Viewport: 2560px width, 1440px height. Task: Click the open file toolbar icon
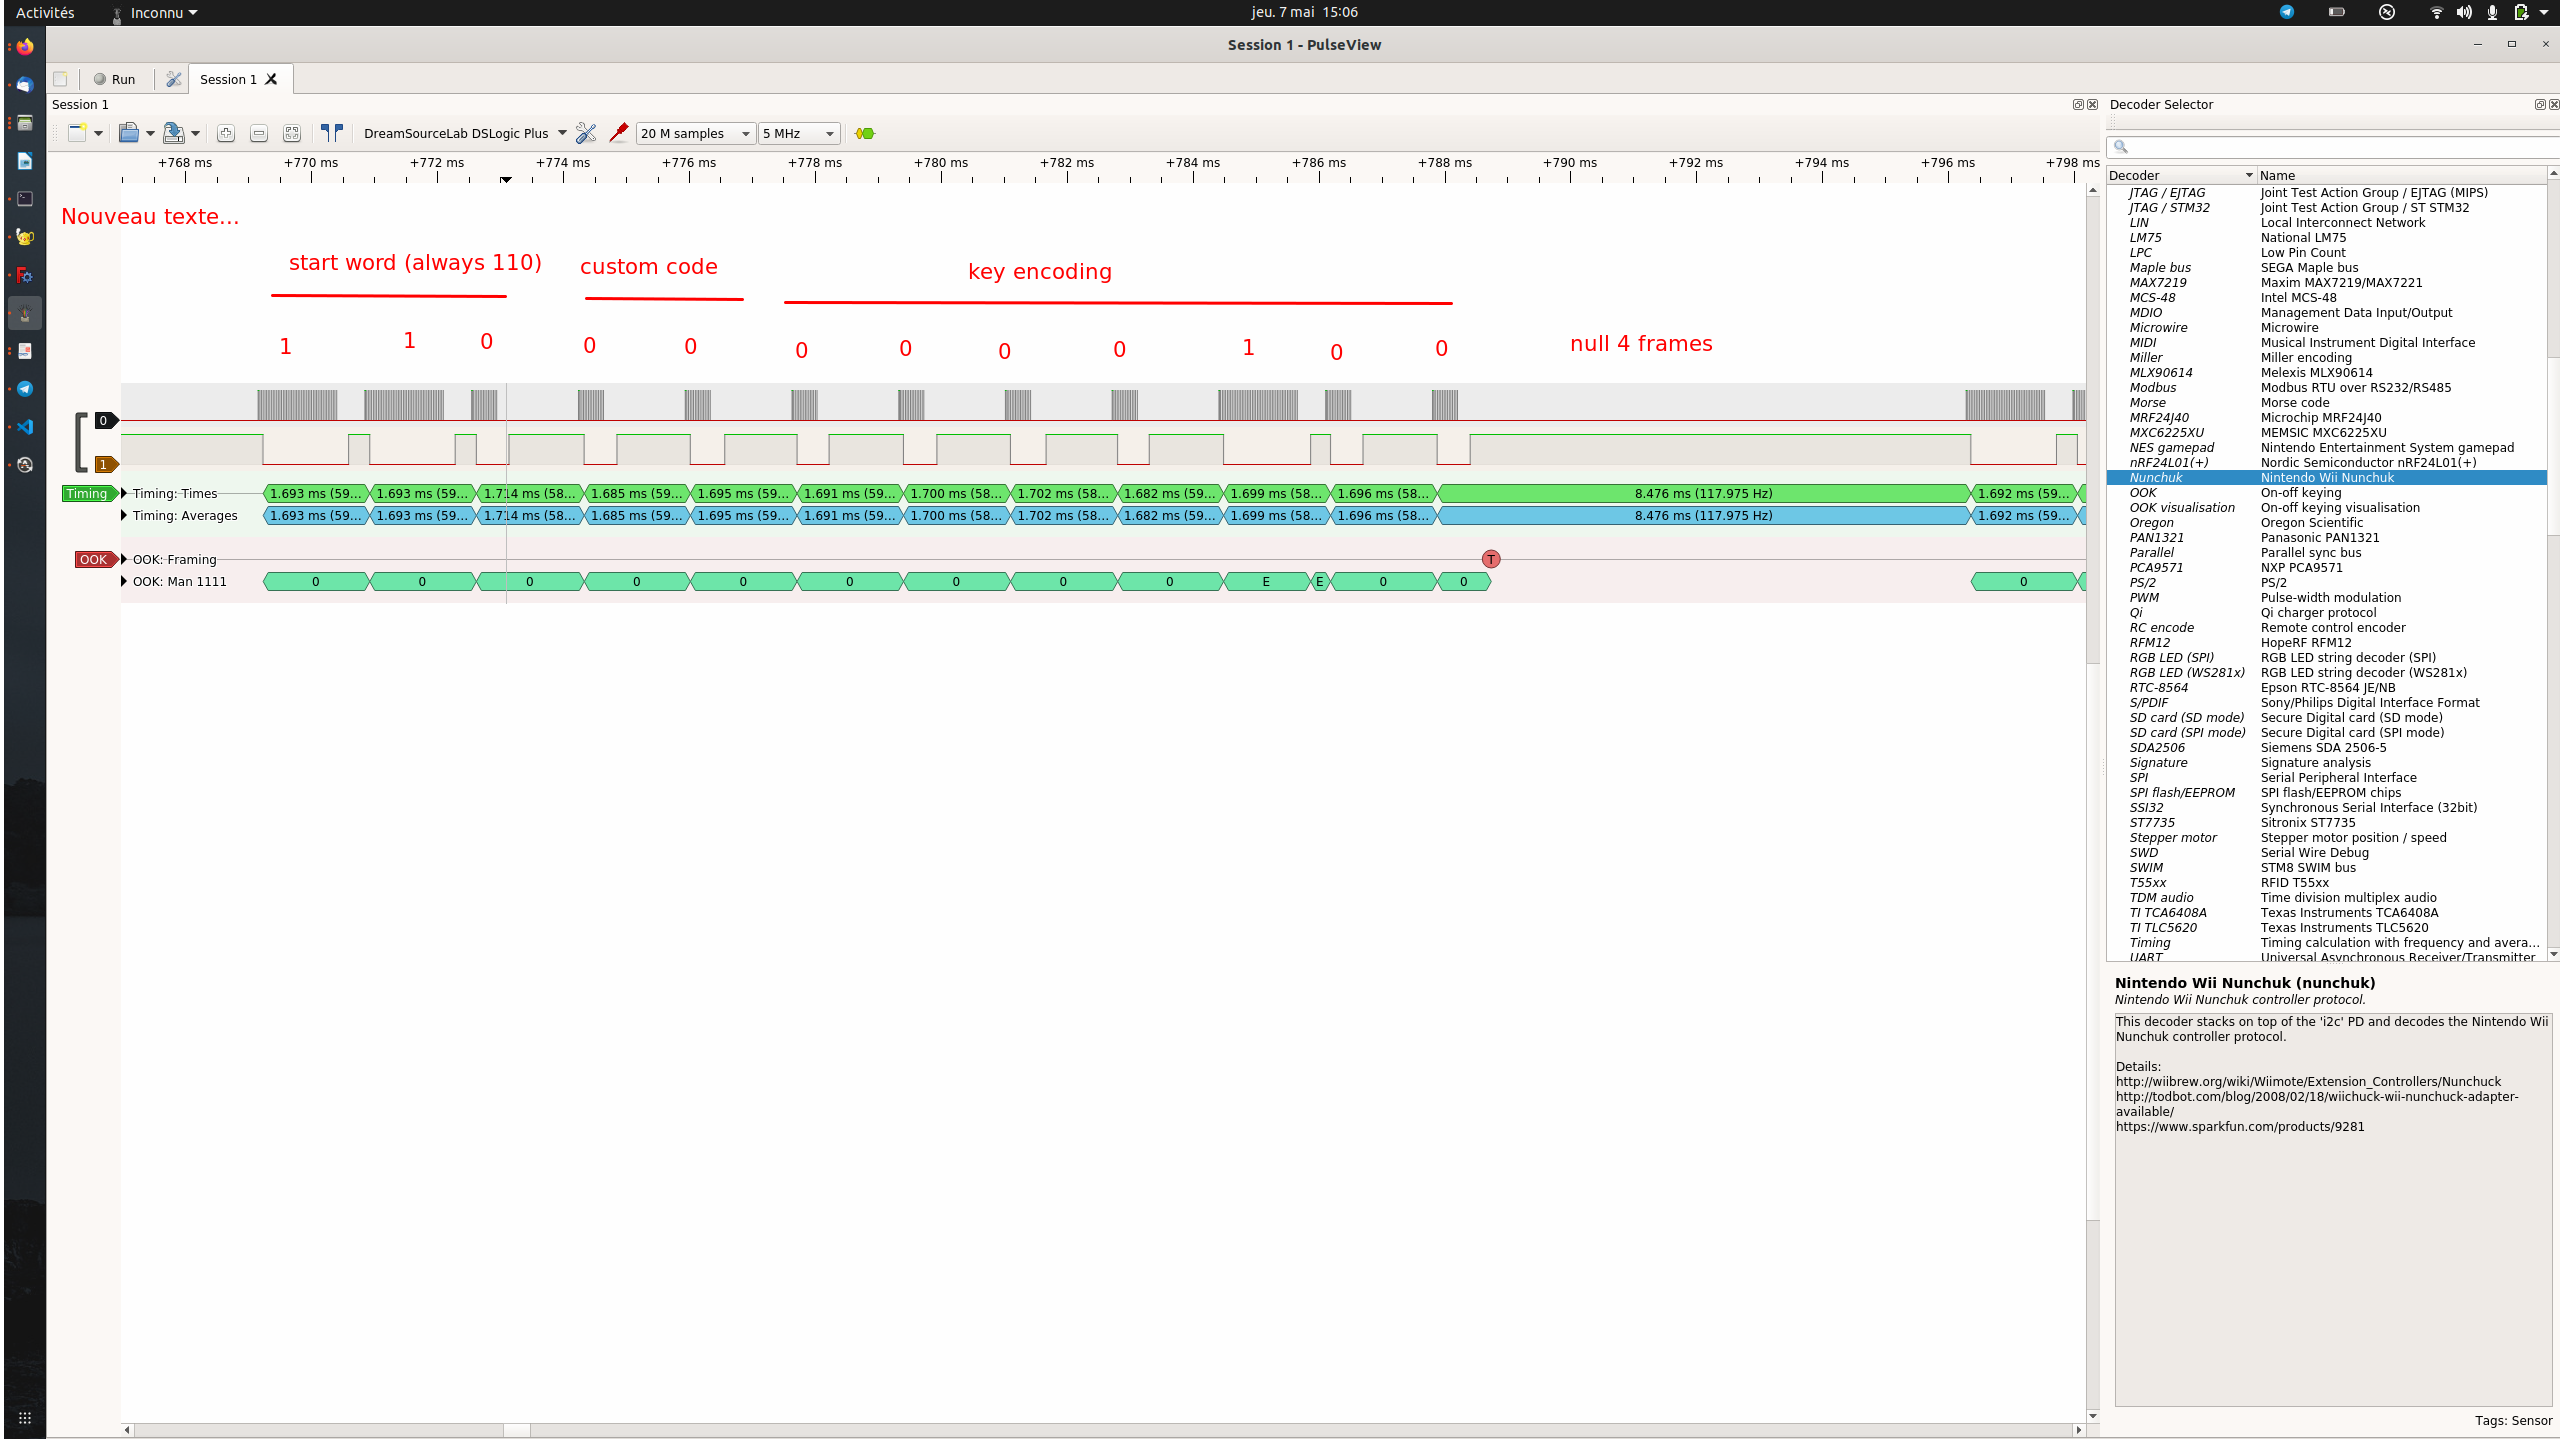click(130, 133)
